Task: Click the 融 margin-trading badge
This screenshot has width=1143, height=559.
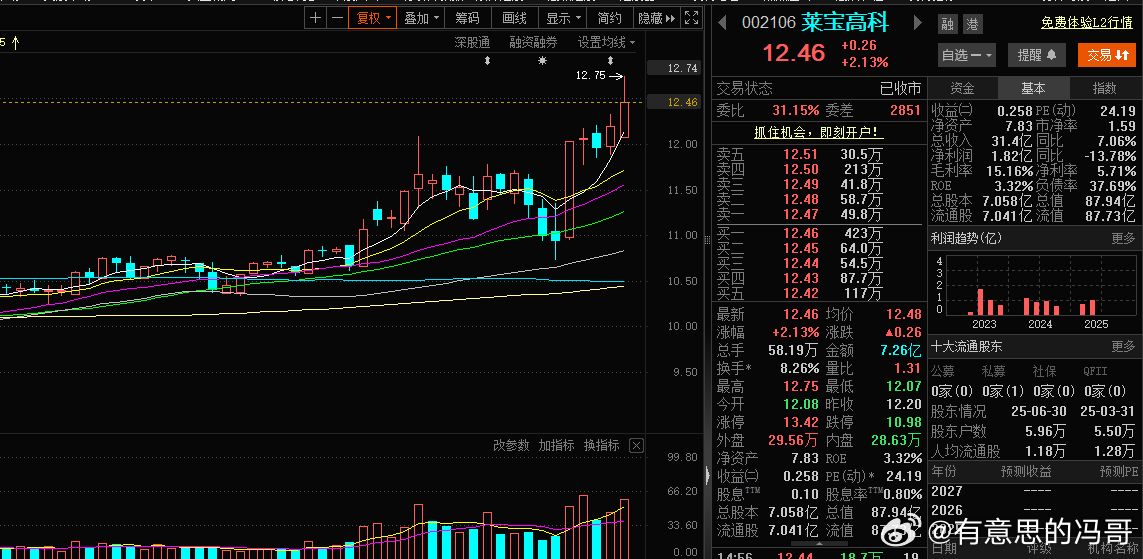Action: [948, 24]
